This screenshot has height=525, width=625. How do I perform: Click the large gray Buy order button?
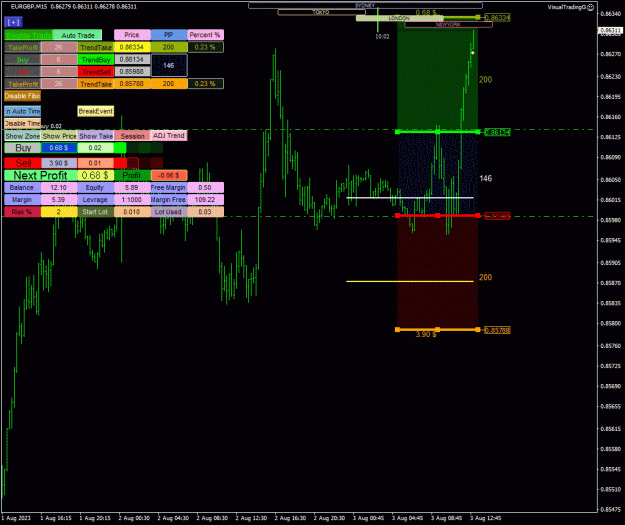point(23,148)
